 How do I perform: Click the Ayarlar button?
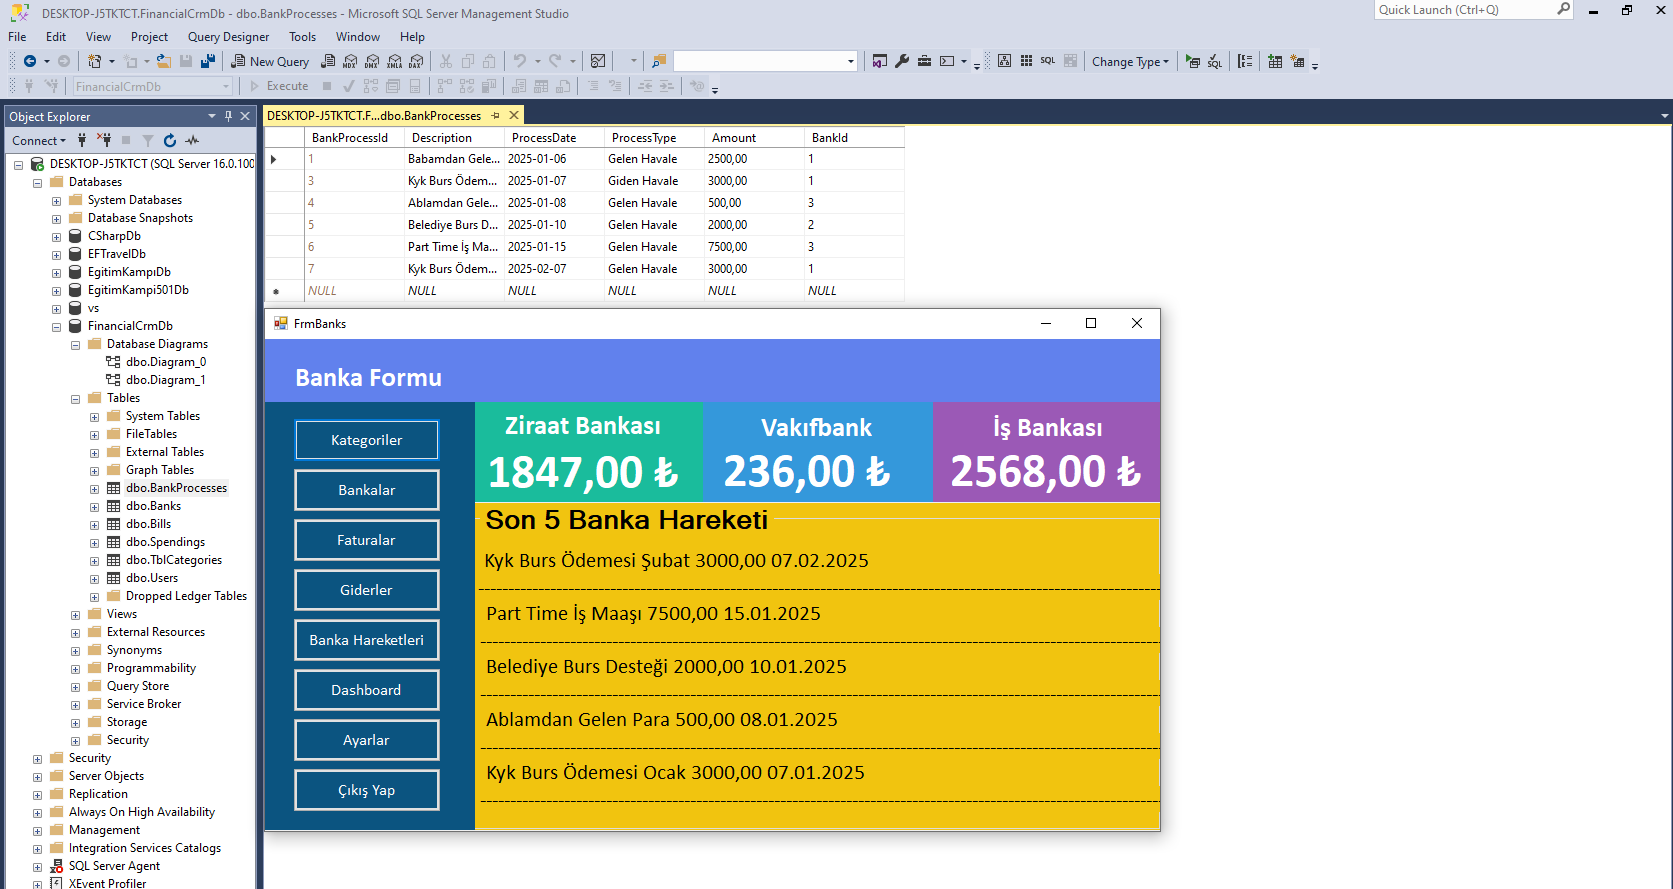pyautogui.click(x=367, y=740)
